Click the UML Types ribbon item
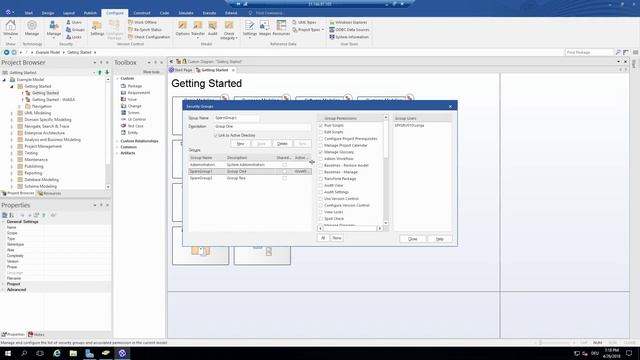Screen dimensions: 640x360 point(304,22)
